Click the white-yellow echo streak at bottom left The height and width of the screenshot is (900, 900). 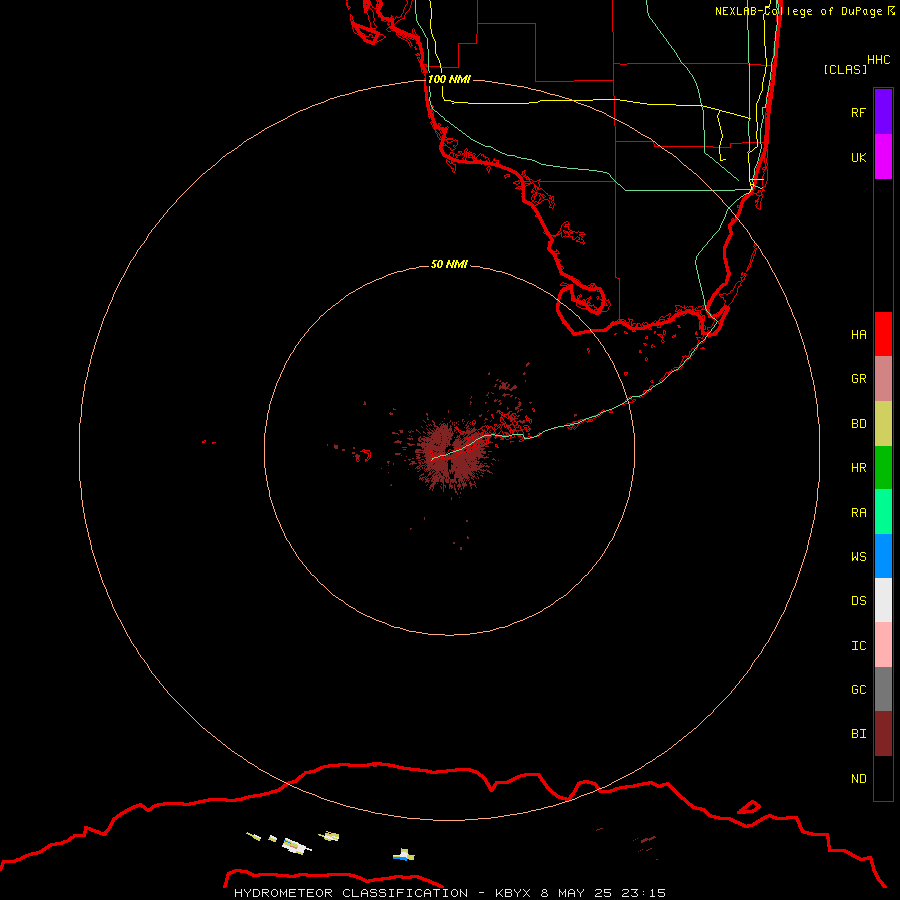coord(296,846)
